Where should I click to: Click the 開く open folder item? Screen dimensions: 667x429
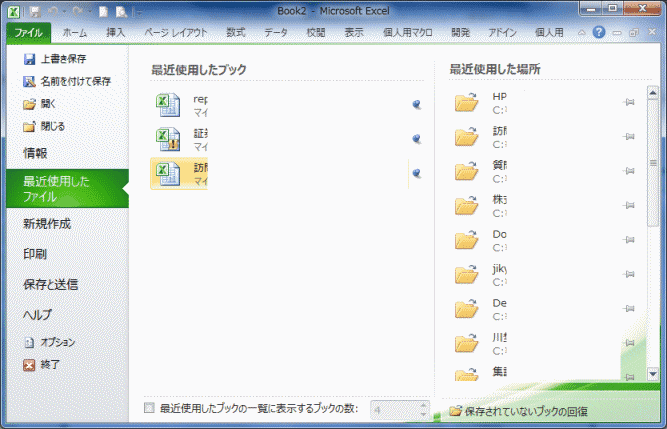[x=39, y=104]
